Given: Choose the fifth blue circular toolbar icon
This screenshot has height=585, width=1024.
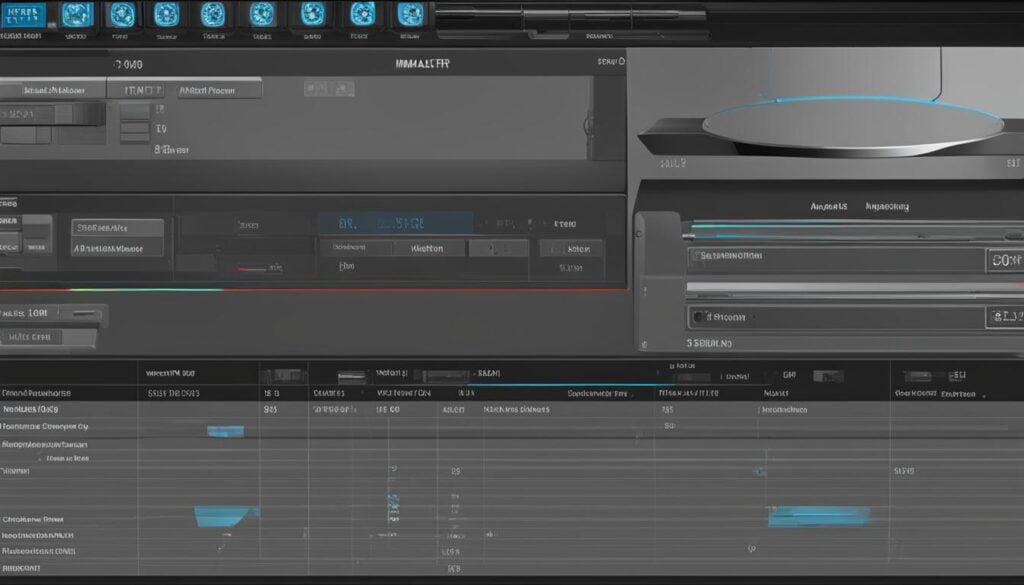Looking at the screenshot, I should click(x=213, y=14).
